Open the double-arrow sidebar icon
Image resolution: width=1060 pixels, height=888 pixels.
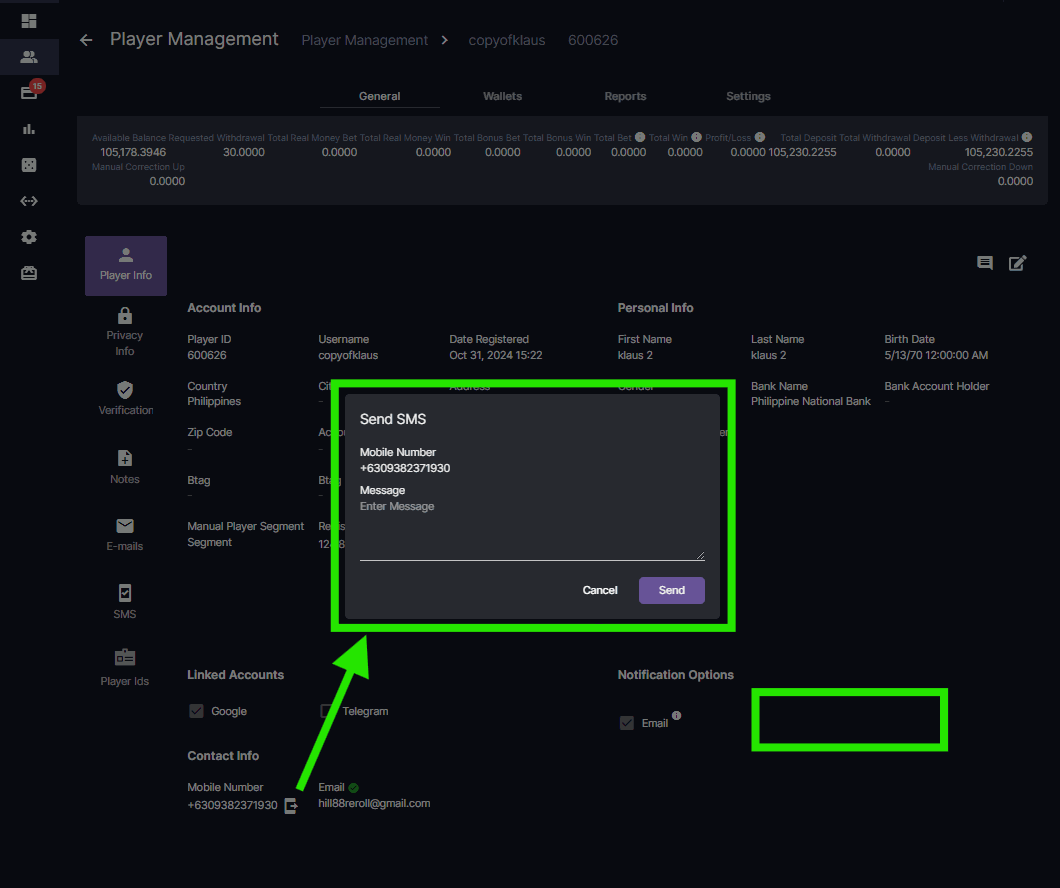click(x=29, y=201)
